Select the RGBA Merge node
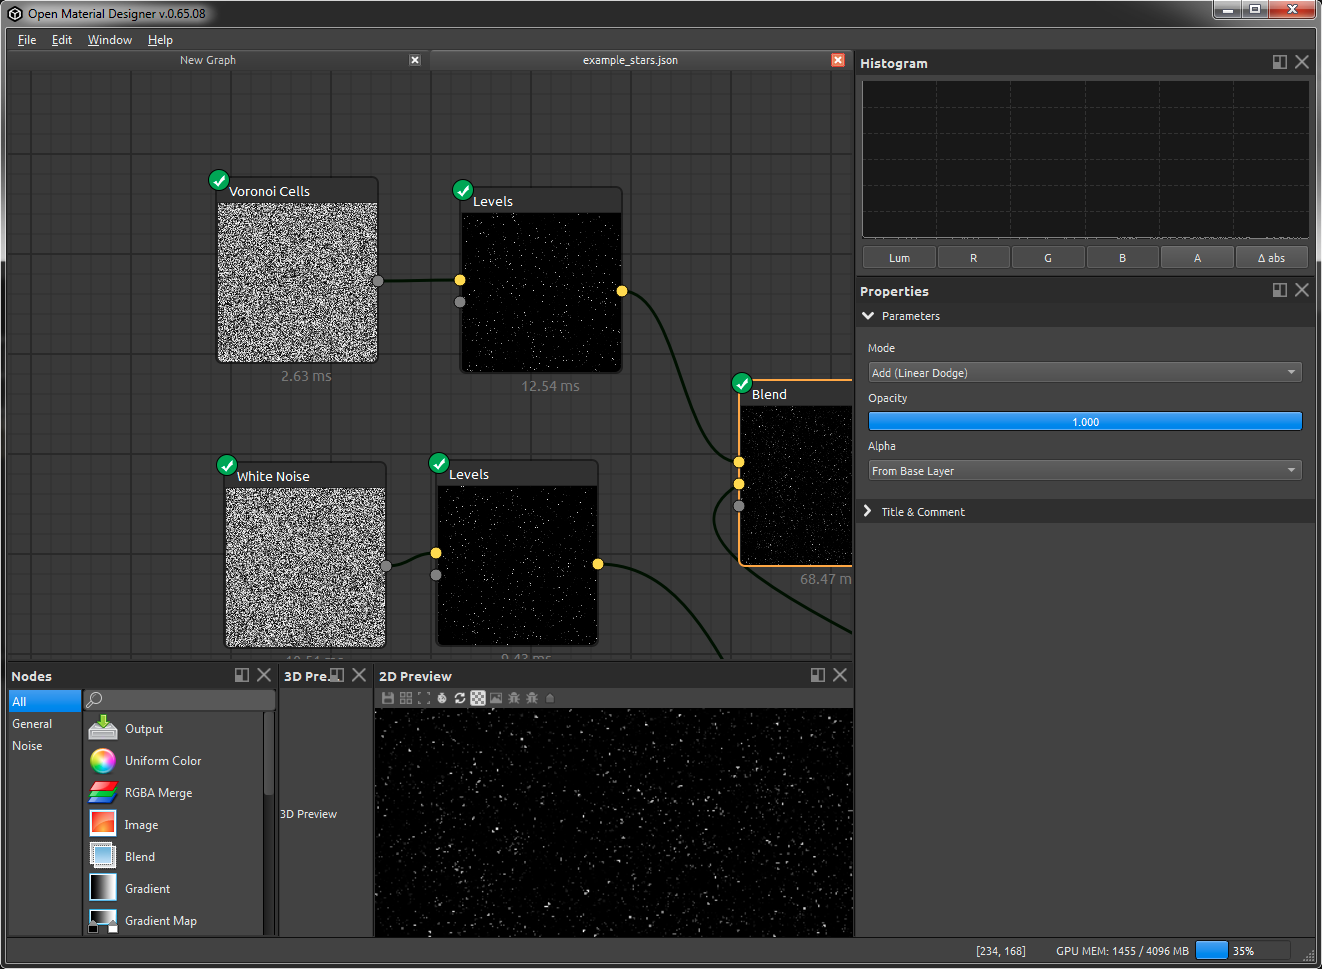Viewport: 1322px width, 969px height. point(173,793)
